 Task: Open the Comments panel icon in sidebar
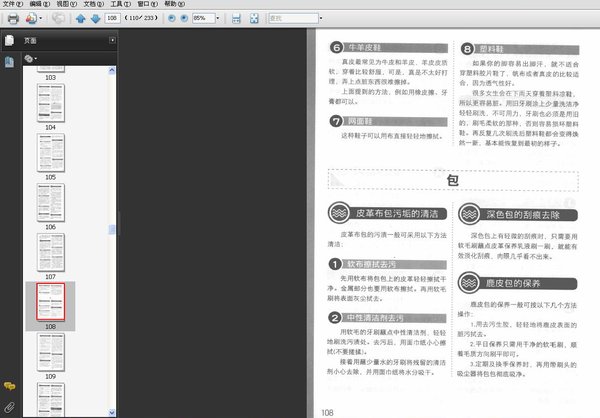(10, 385)
